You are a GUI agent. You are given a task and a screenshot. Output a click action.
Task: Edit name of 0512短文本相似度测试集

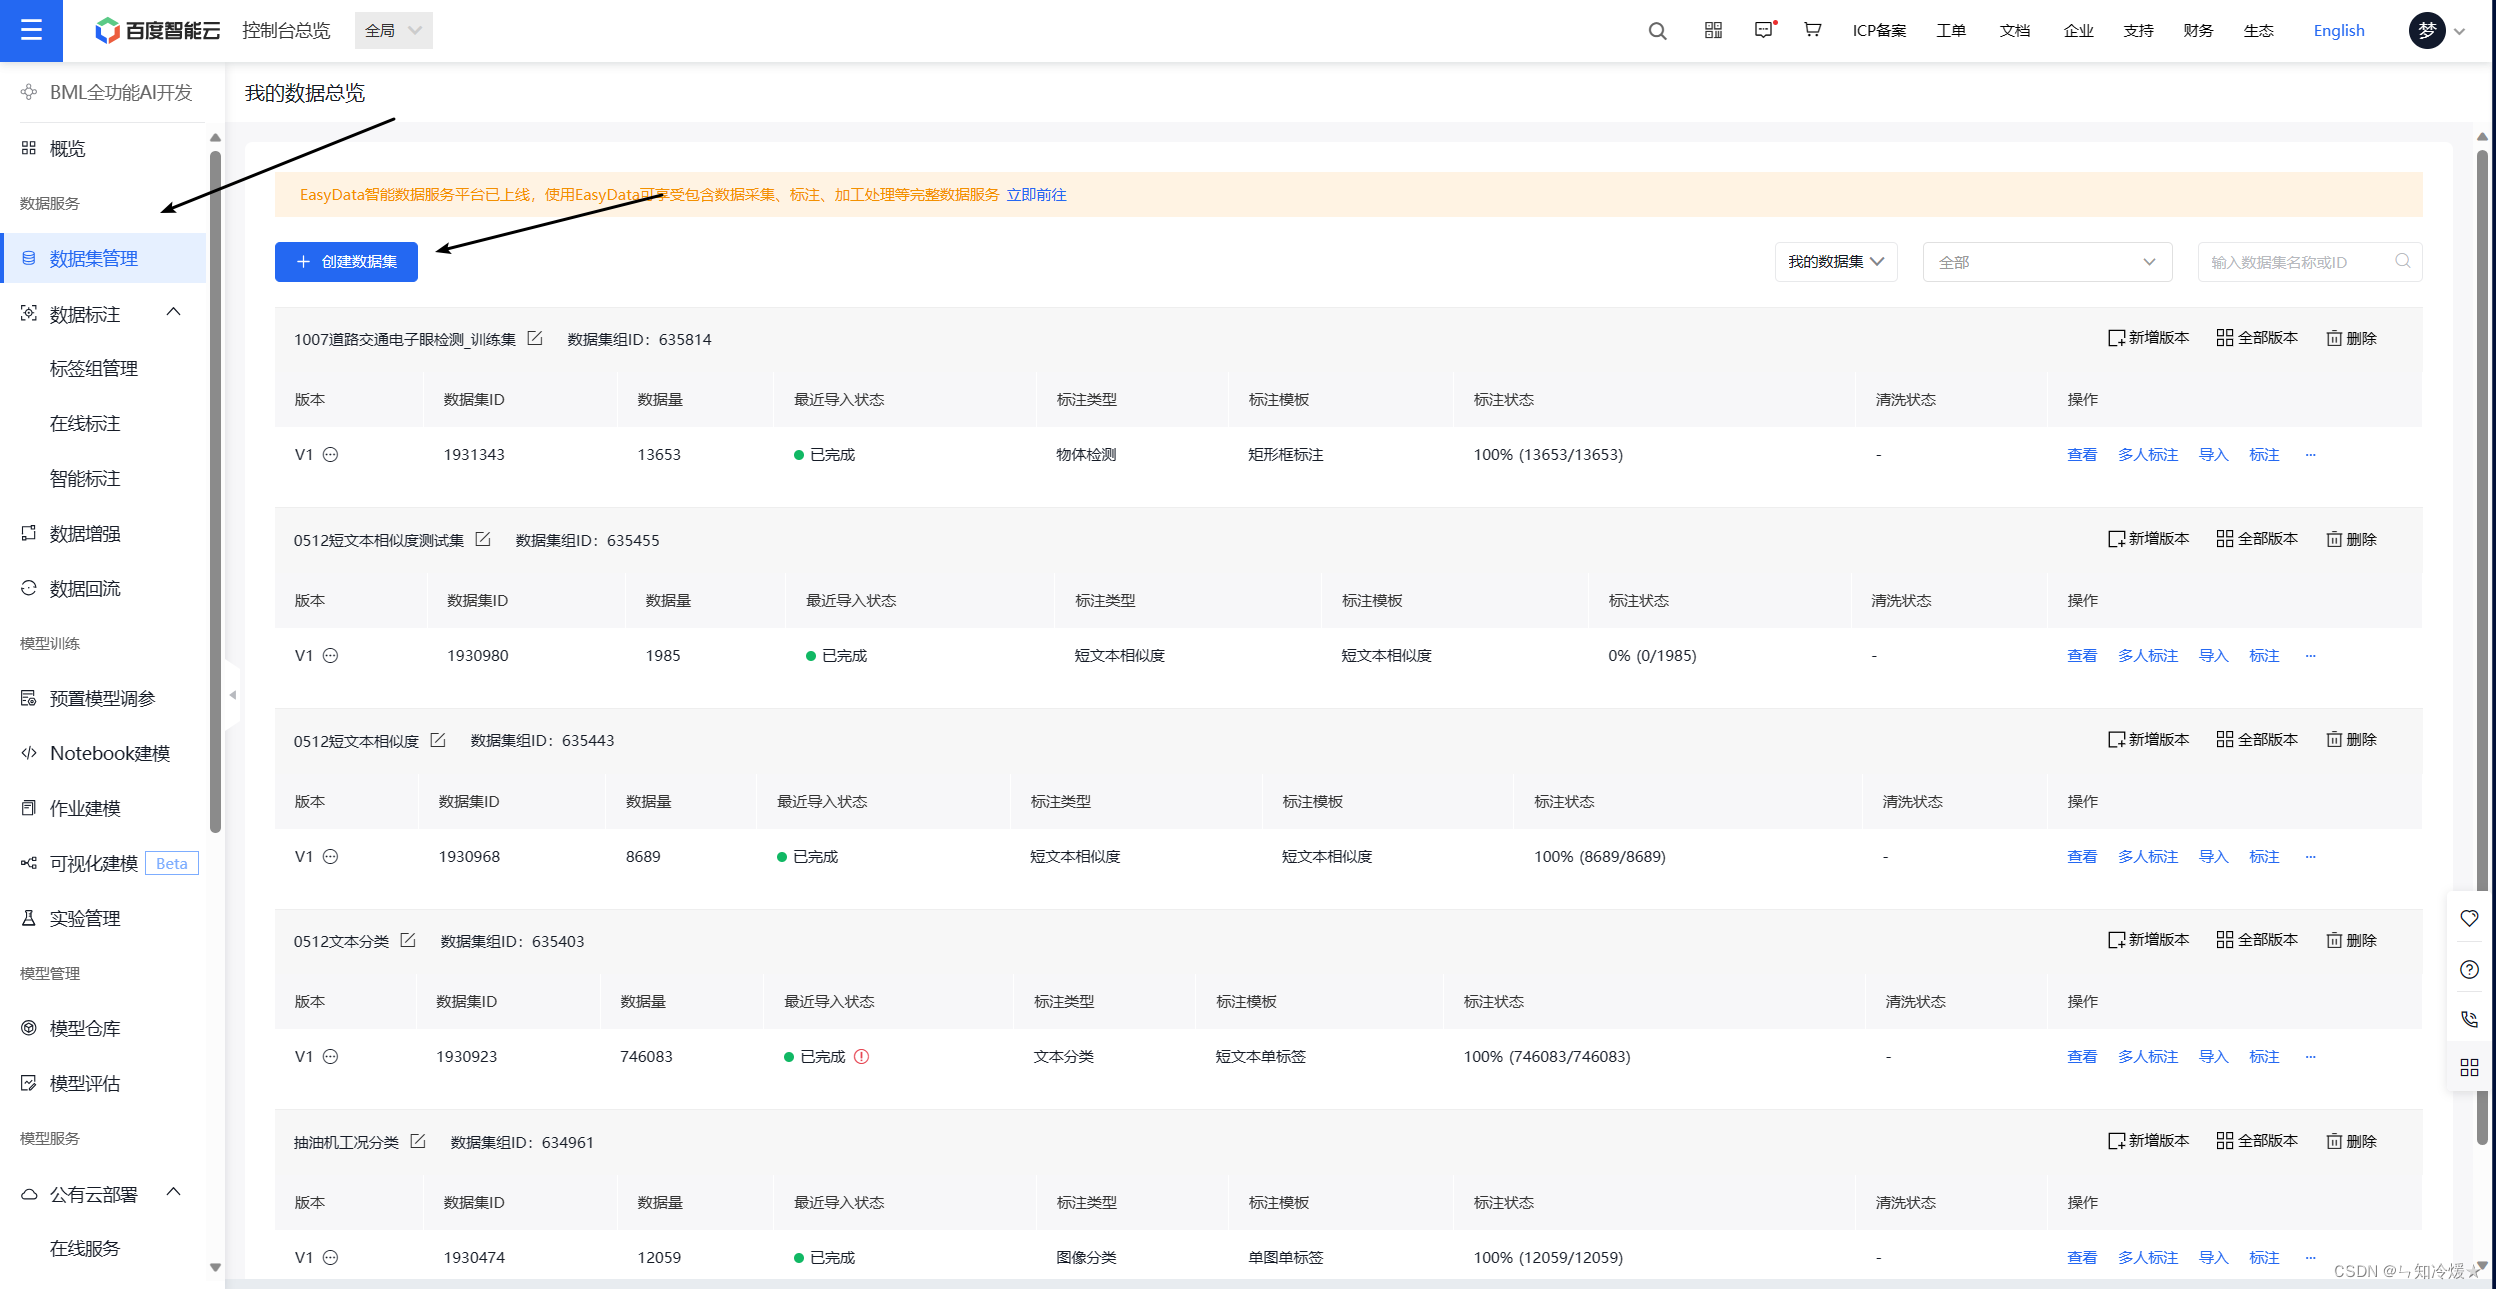[x=483, y=539]
